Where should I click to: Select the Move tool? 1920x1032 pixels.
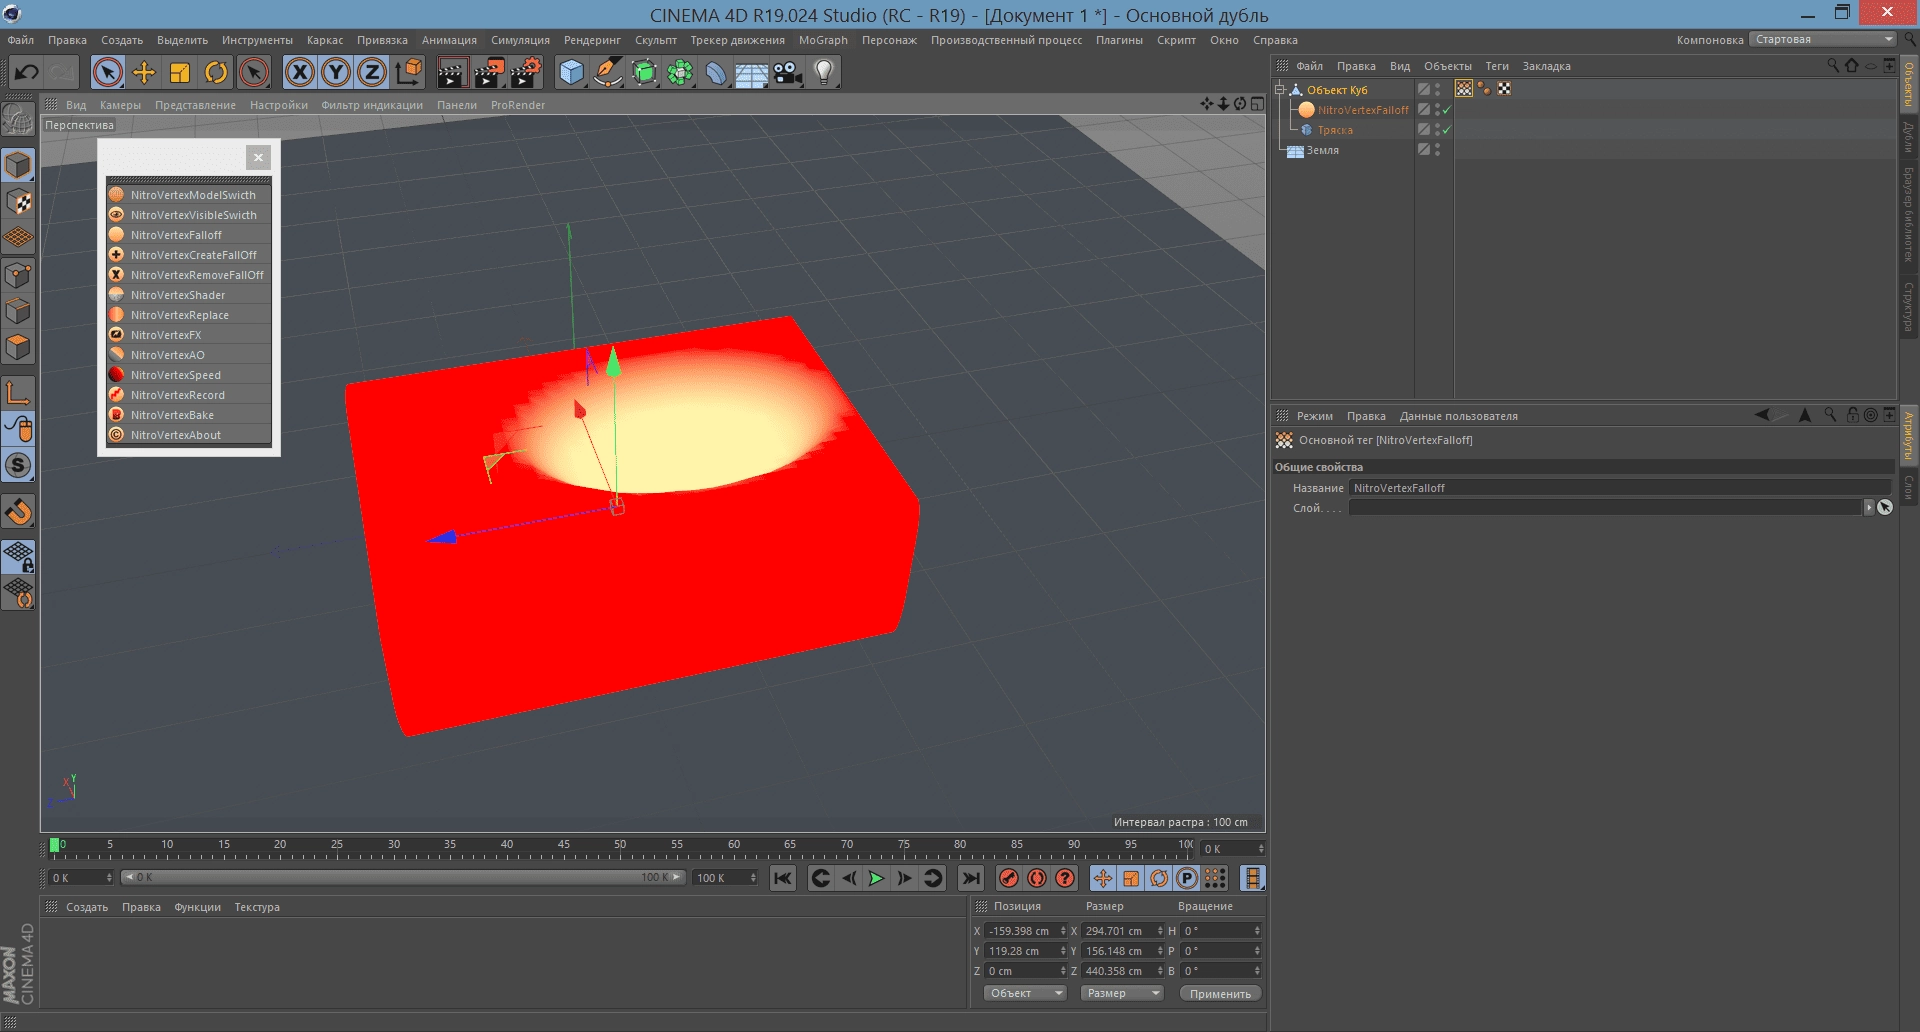[x=144, y=72]
